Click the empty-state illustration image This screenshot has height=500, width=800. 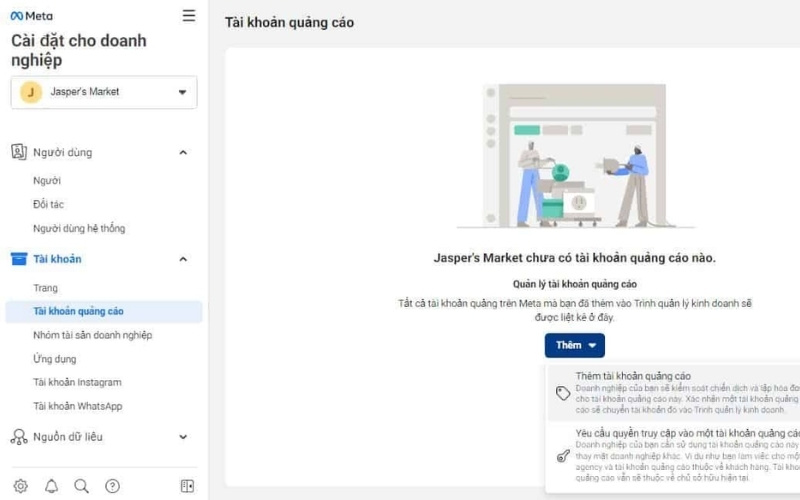coord(575,156)
